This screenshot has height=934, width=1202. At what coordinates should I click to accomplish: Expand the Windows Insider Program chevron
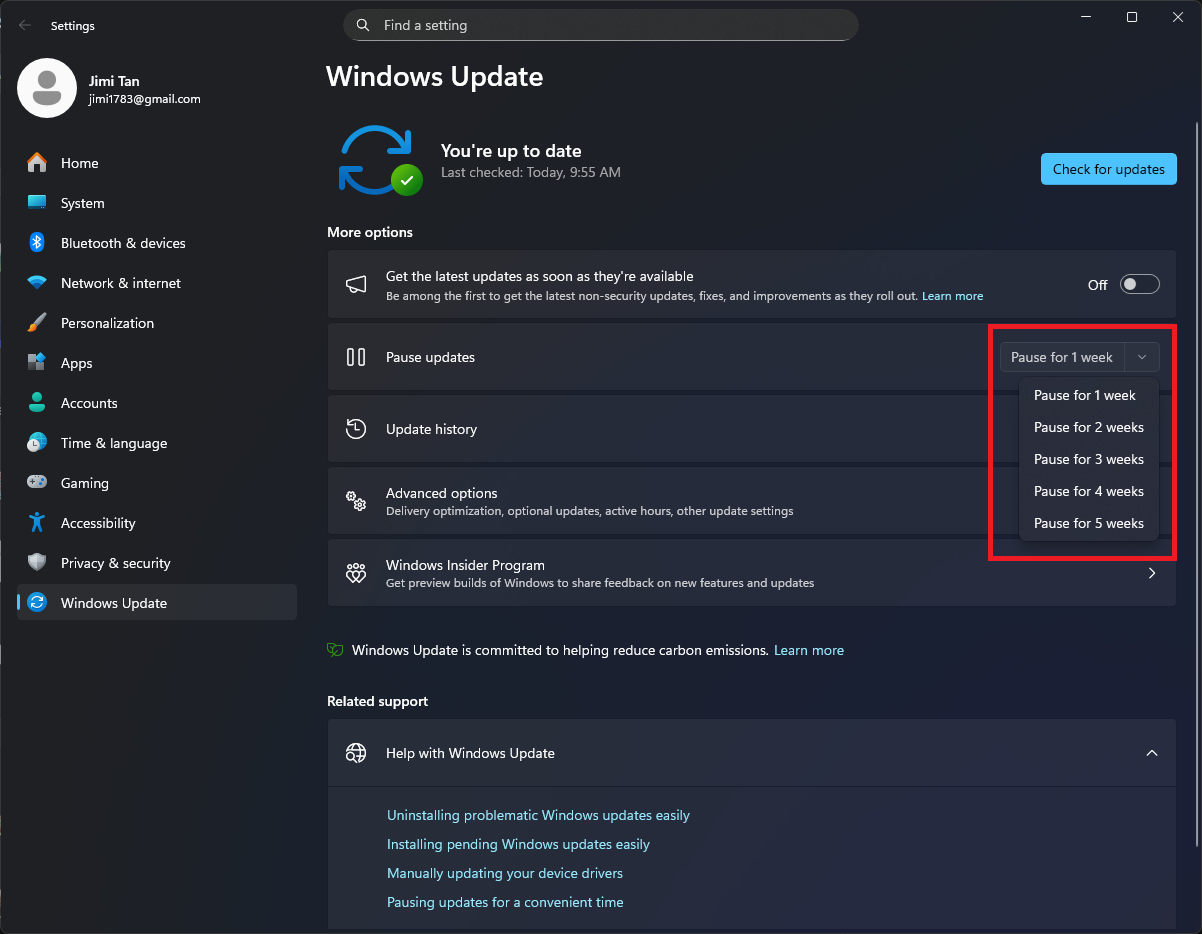[1151, 574]
